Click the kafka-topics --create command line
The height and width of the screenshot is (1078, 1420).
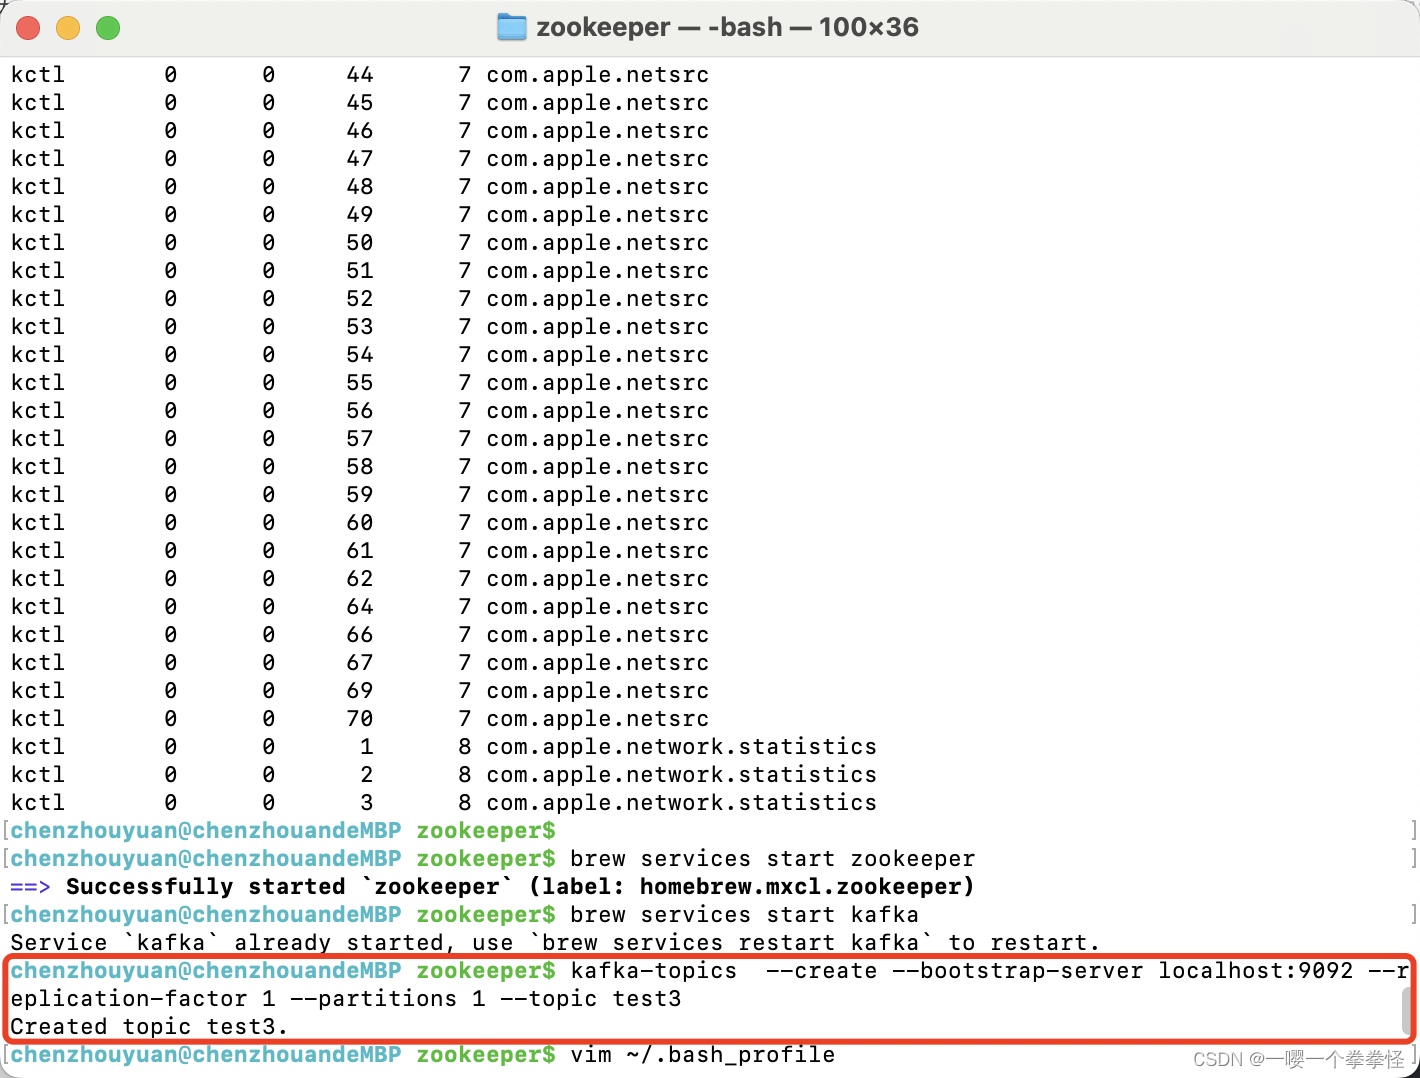[710, 971]
